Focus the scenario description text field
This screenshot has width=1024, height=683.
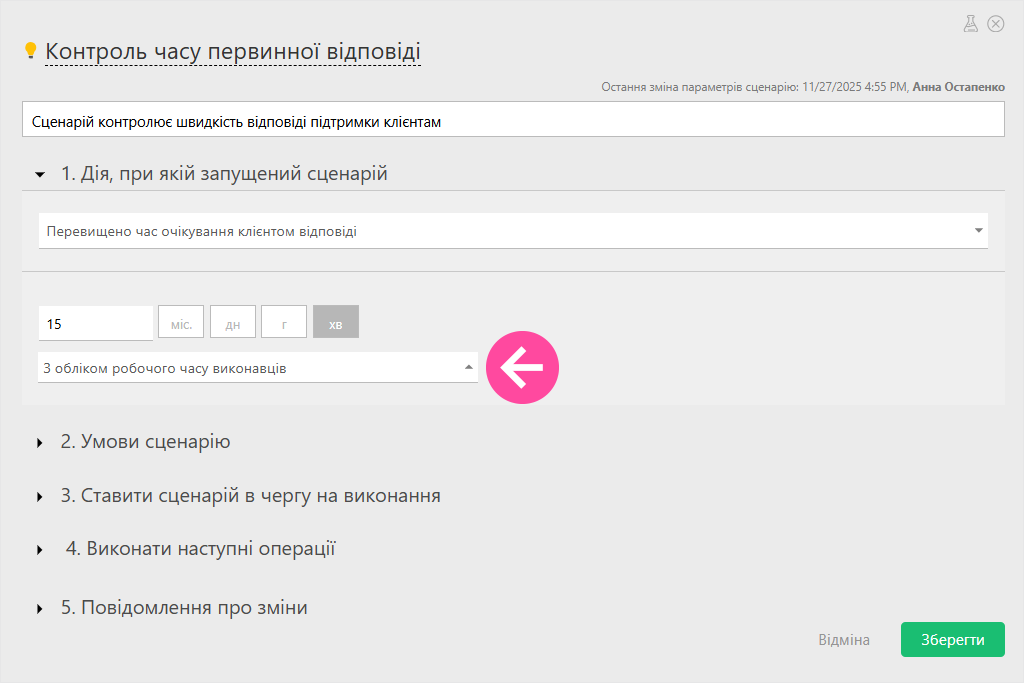pos(512,121)
